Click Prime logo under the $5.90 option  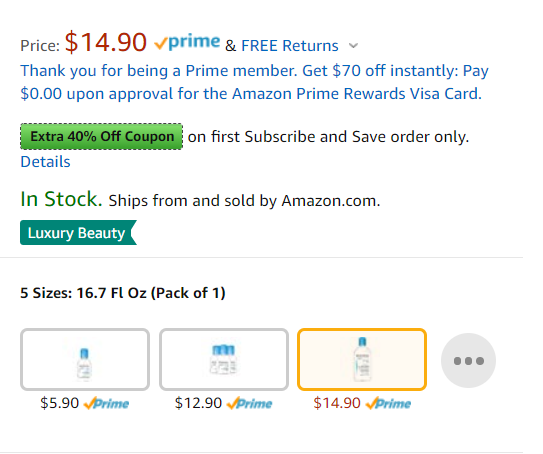[106, 403]
